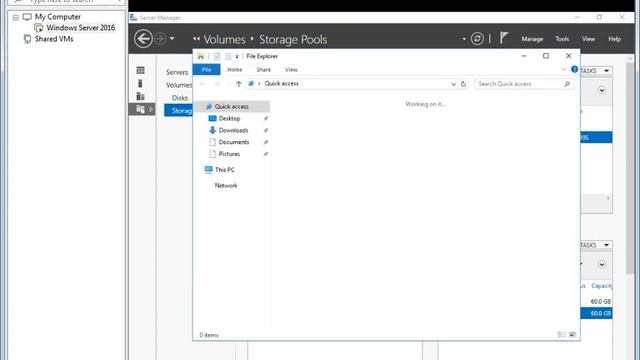Viewport: 640px width, 360px height.
Task: Click the Server Manager forward arrow button
Action: pyautogui.click(x=160, y=39)
